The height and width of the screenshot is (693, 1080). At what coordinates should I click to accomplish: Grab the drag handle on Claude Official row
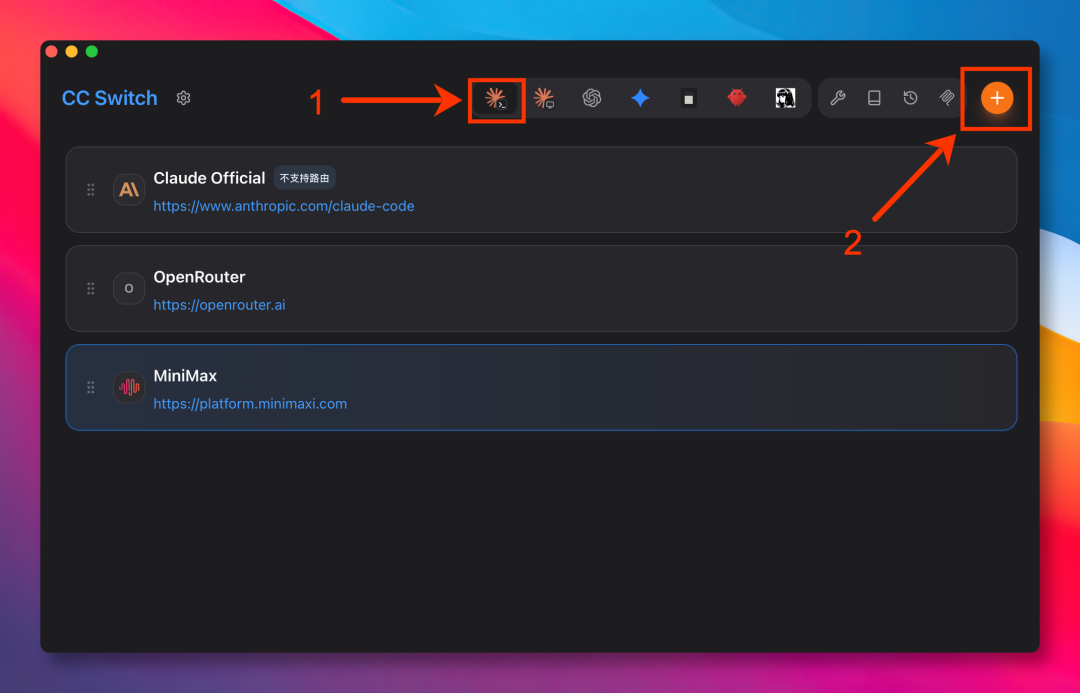90,189
